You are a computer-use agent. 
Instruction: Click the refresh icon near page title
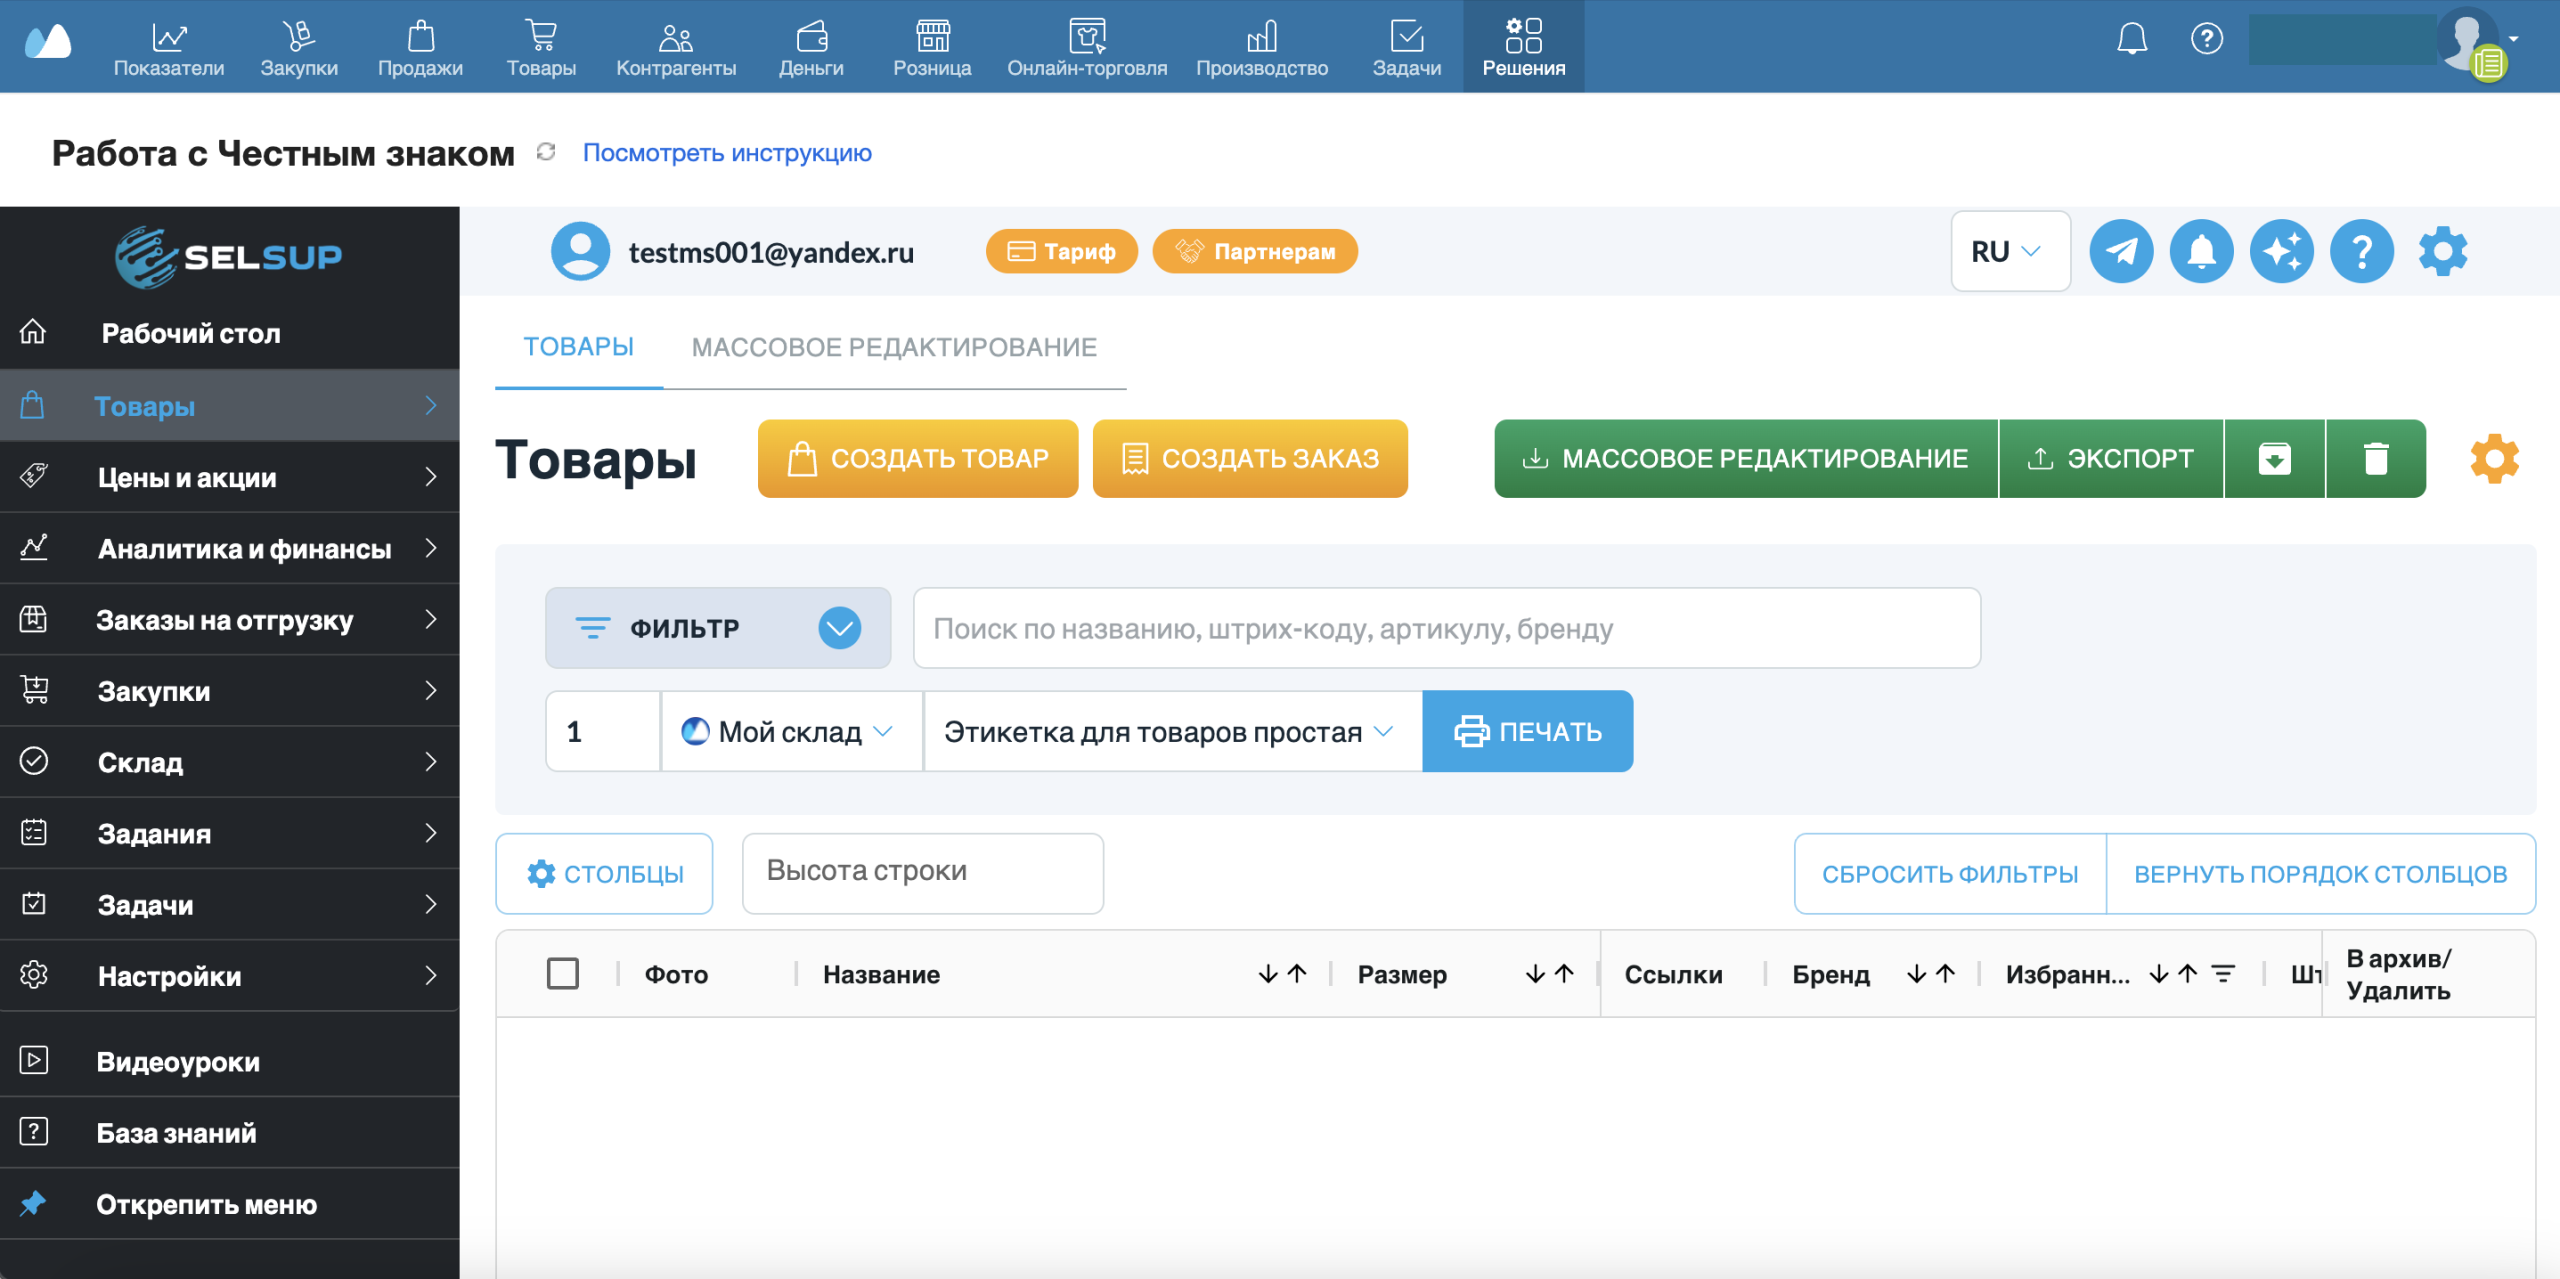tap(546, 152)
